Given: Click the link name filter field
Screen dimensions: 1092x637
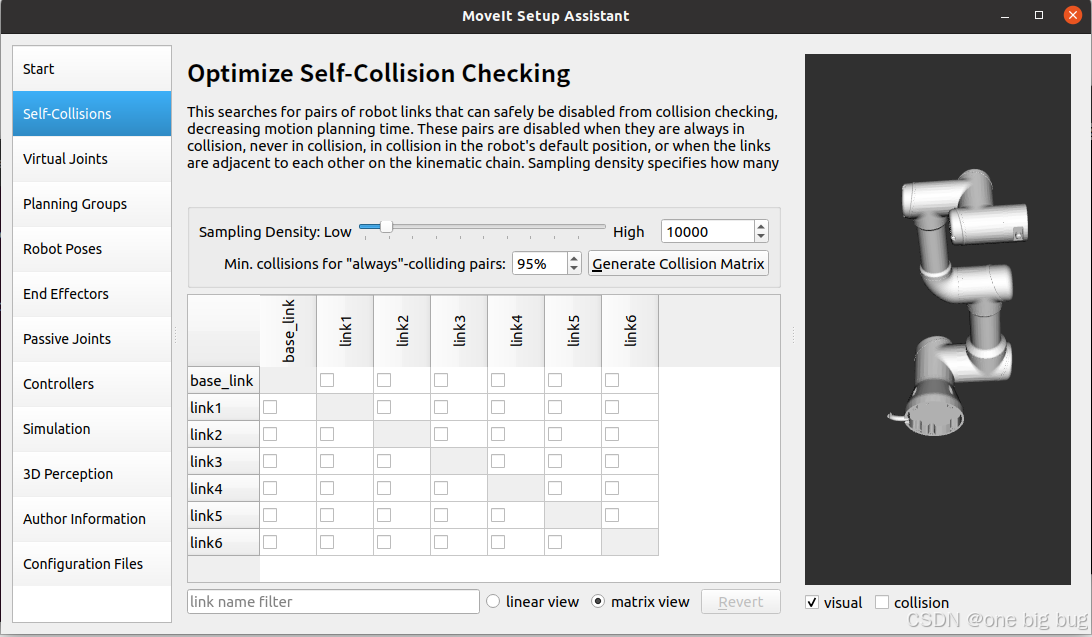Looking at the screenshot, I should (333, 602).
